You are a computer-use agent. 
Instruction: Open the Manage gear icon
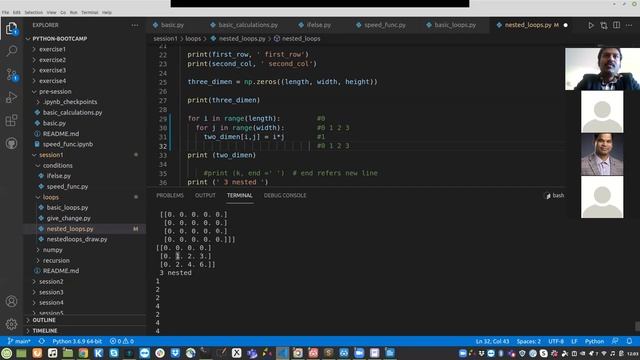tap(11, 324)
